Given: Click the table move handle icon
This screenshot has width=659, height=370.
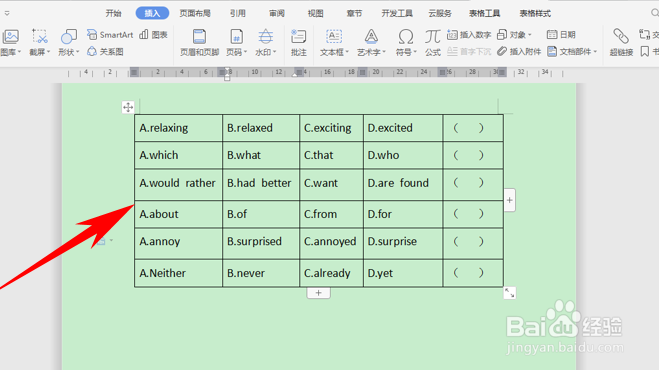Looking at the screenshot, I should [x=128, y=107].
